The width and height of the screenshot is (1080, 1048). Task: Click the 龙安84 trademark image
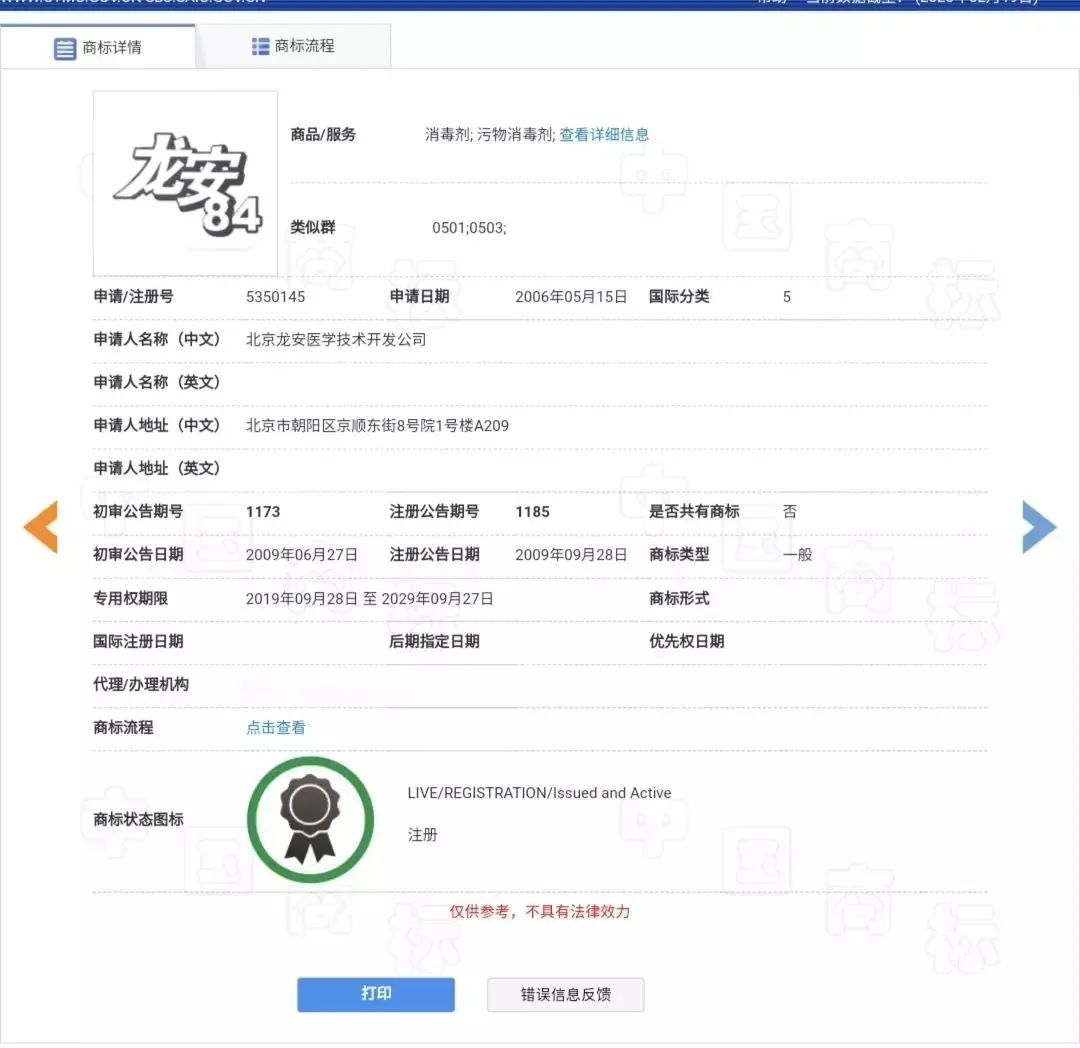tap(185, 183)
